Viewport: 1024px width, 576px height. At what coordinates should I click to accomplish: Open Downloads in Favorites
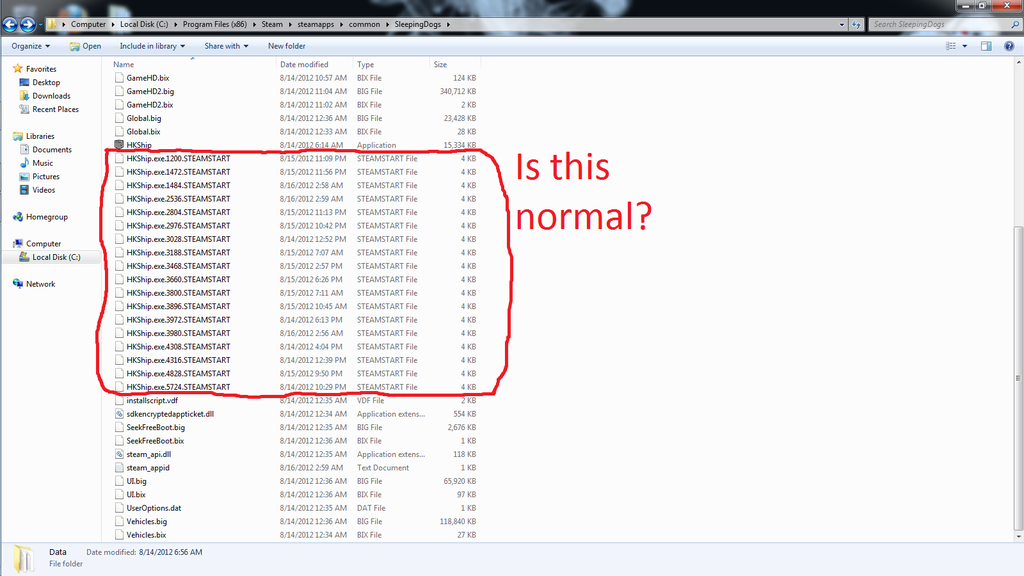pos(51,96)
